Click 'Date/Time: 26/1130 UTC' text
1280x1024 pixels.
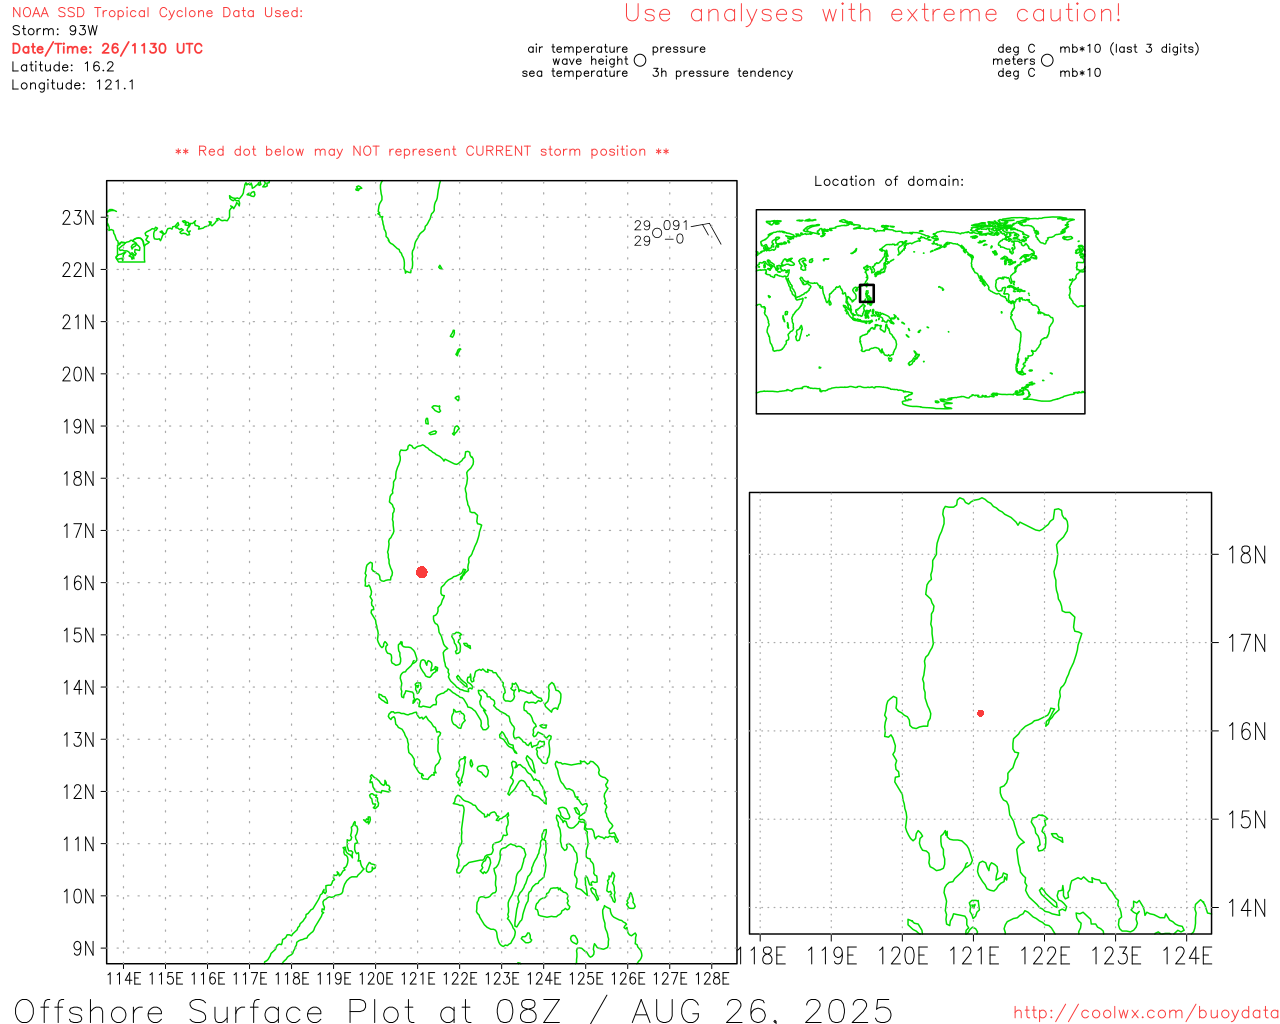point(107,49)
